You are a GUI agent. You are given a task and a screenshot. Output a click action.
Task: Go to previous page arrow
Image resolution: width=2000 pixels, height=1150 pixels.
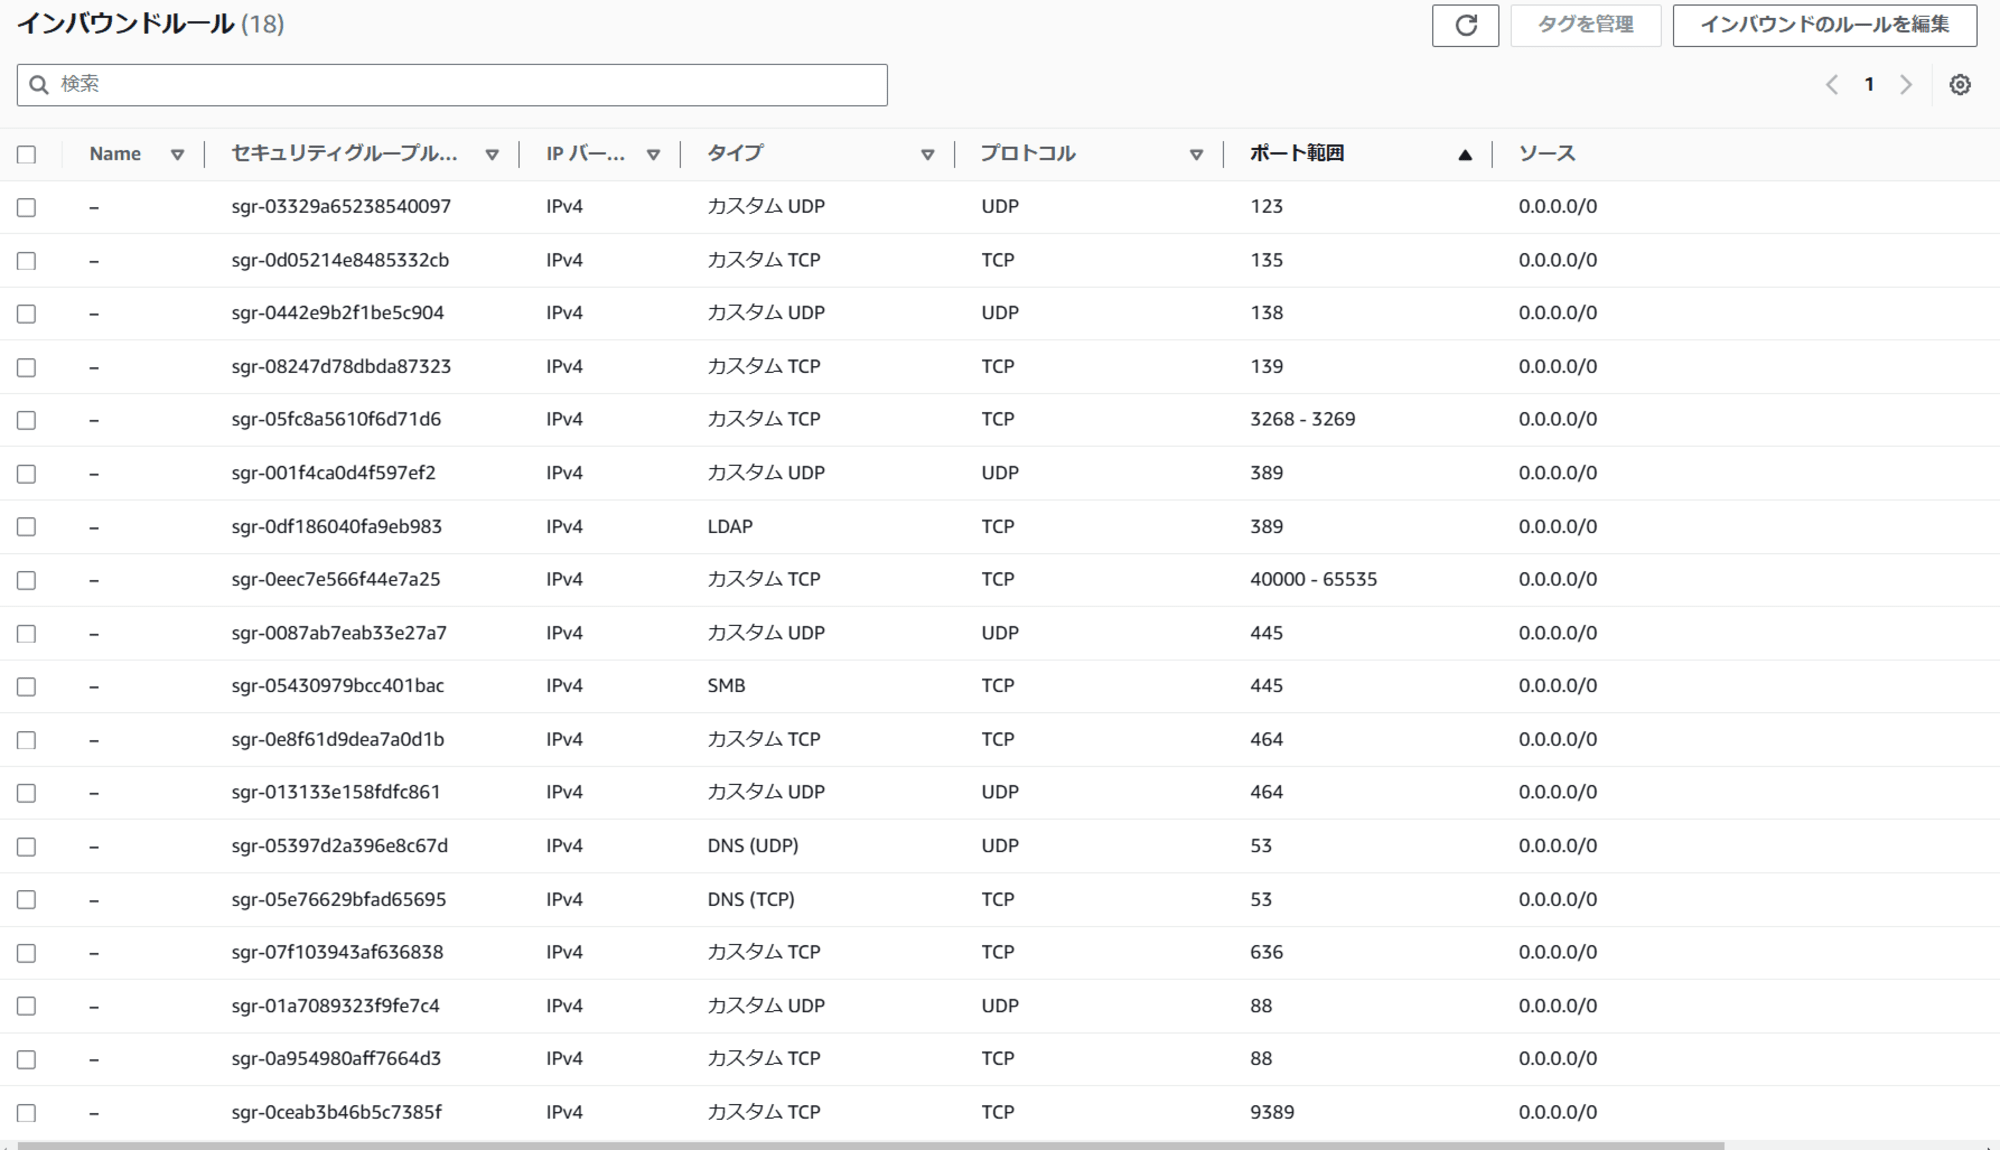tap(1832, 85)
